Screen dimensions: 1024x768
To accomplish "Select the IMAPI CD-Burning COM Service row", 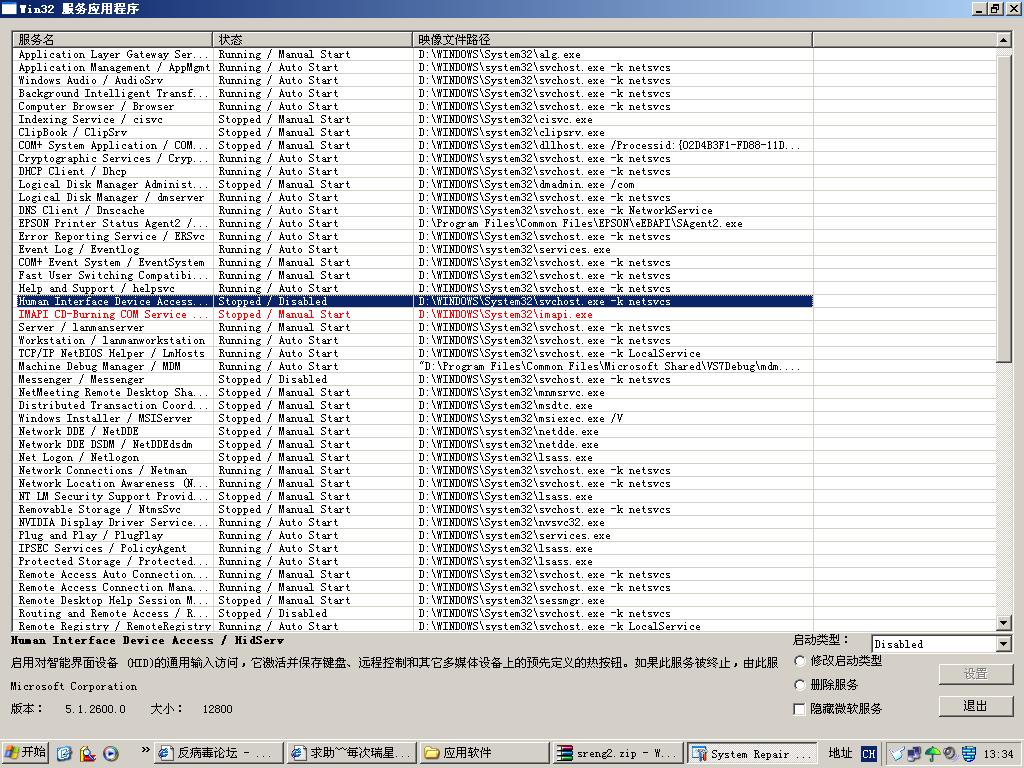I will [x=114, y=314].
